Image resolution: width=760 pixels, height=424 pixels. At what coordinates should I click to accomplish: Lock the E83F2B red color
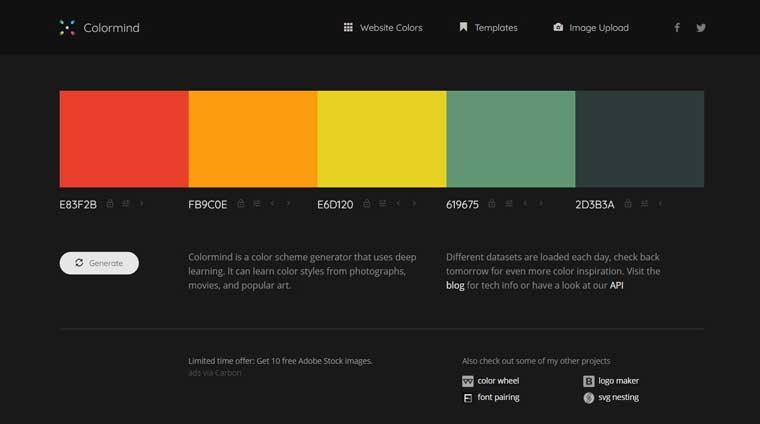point(110,204)
